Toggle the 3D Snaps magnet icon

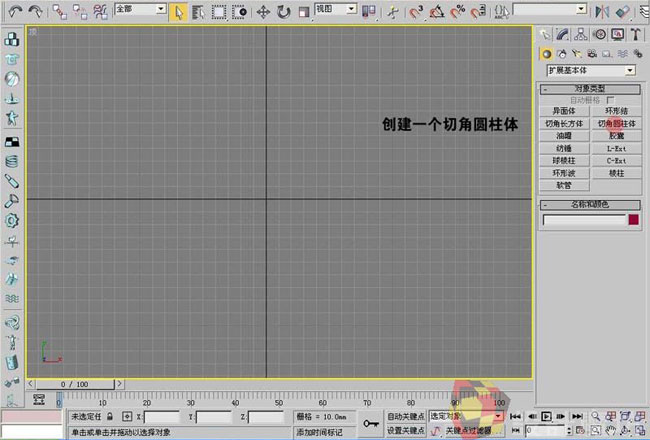pos(416,12)
